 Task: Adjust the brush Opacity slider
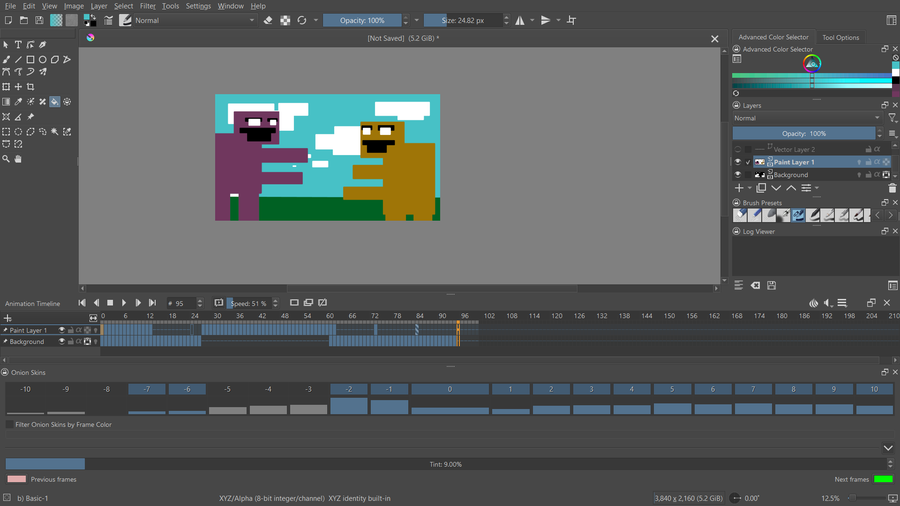pyautogui.click(x=362, y=20)
